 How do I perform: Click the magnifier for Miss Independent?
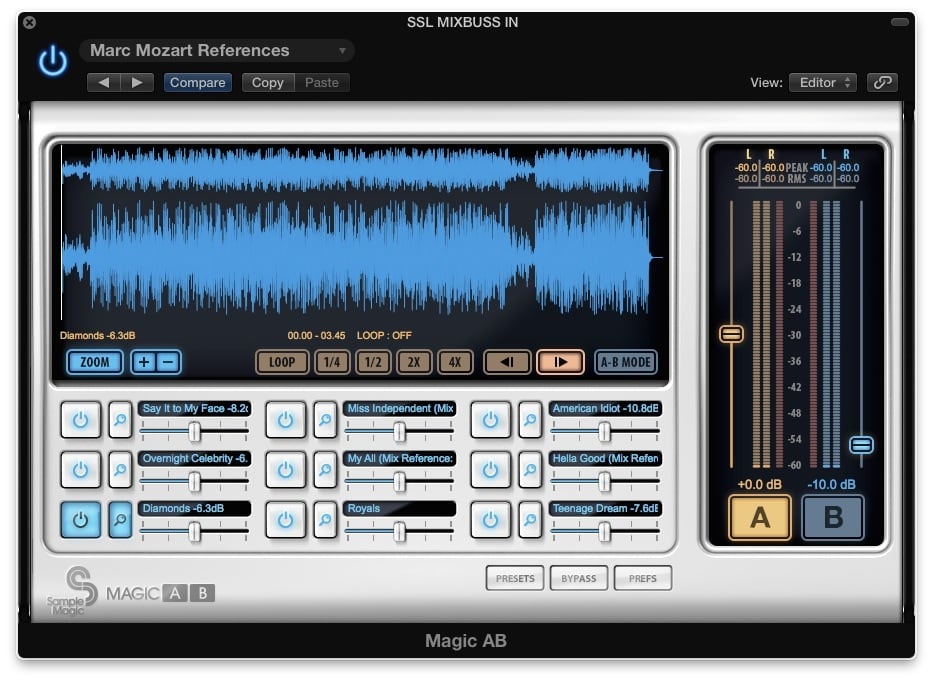coord(325,420)
